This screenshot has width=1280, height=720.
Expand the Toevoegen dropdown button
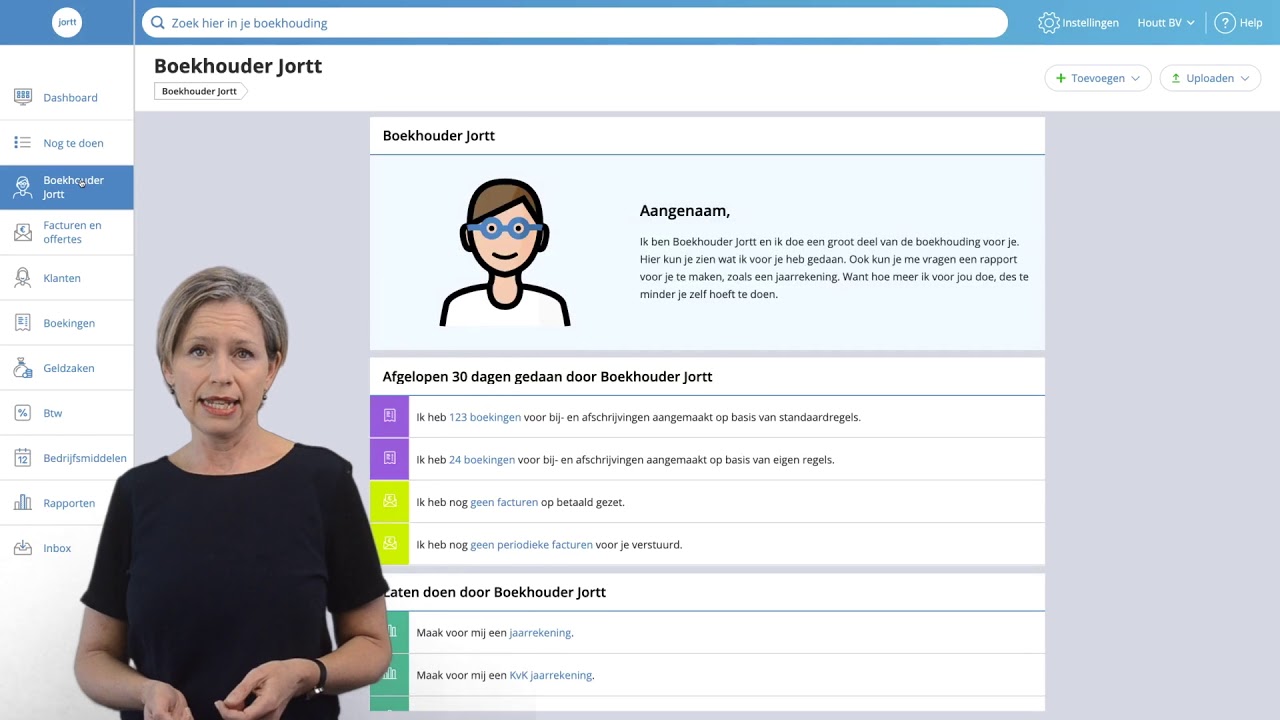[x=1098, y=78]
